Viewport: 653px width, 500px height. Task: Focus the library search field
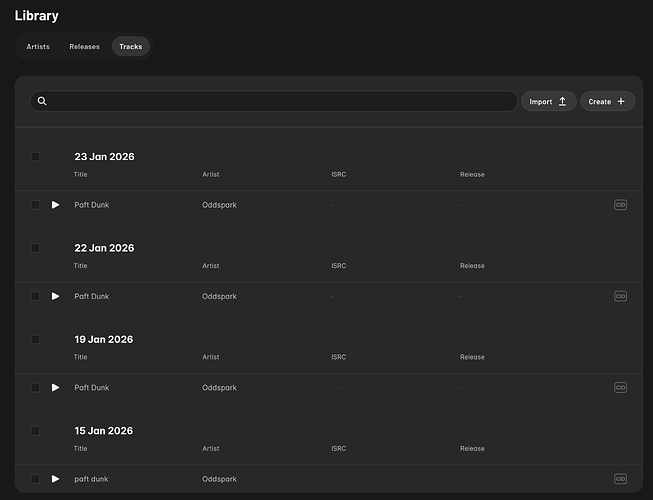tap(280, 101)
